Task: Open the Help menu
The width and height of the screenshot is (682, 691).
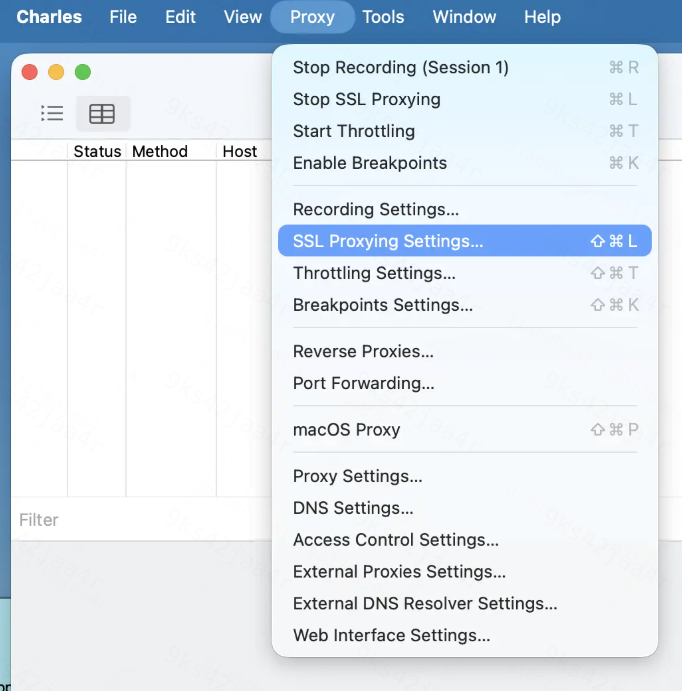Action: point(542,17)
